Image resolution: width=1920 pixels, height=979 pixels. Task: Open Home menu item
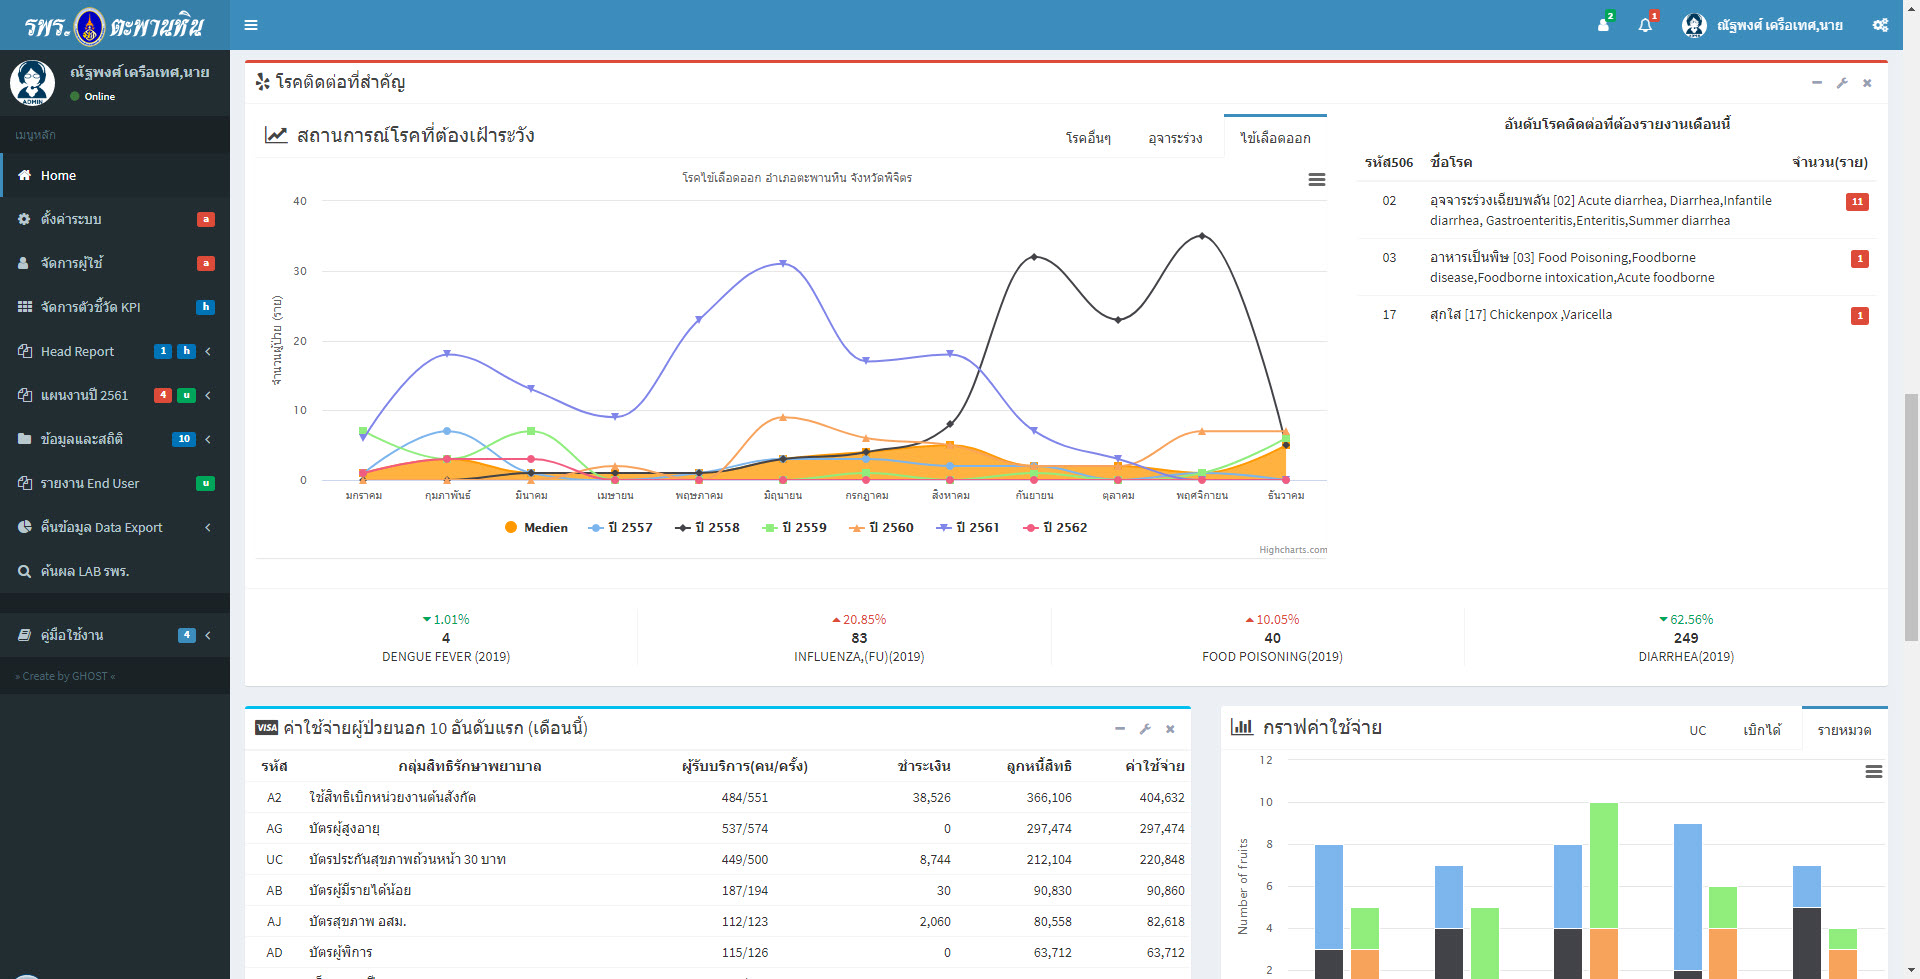click(115, 175)
